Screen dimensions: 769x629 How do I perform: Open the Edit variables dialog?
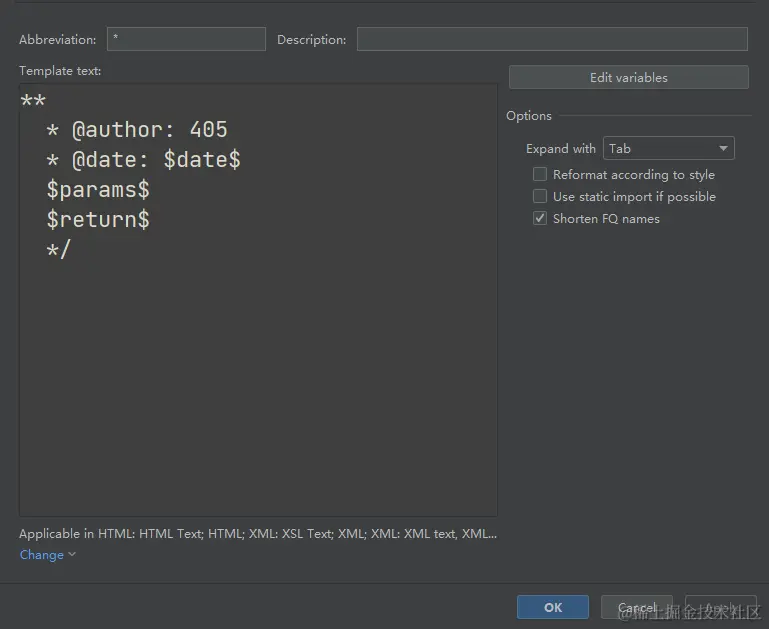click(629, 77)
